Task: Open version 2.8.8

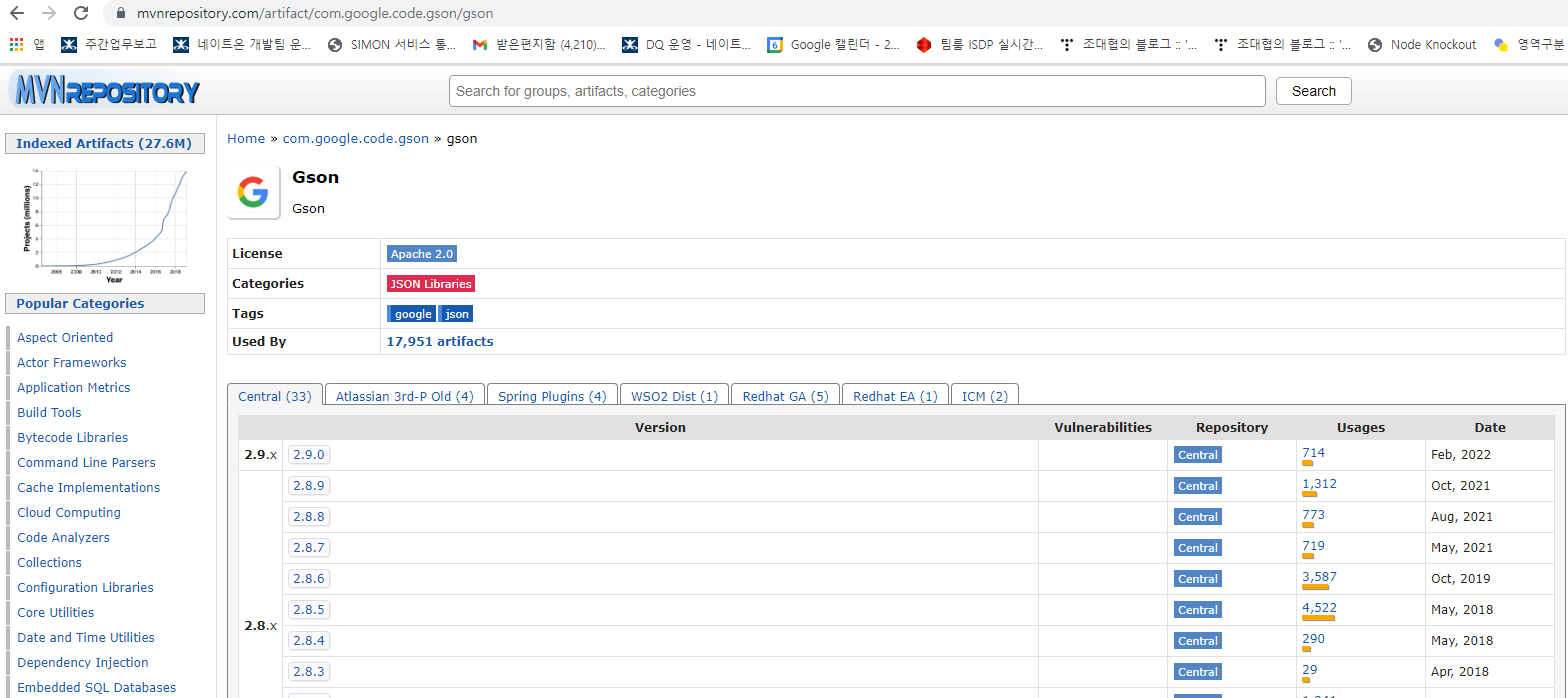Action: 309,516
